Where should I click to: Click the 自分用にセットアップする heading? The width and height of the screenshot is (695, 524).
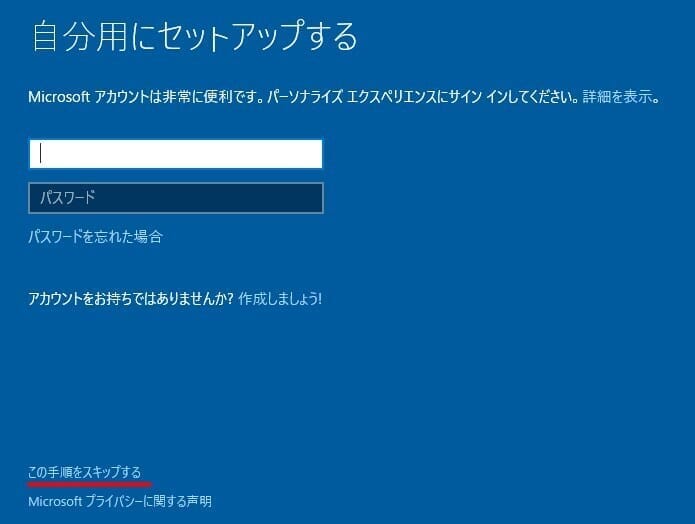point(194,37)
